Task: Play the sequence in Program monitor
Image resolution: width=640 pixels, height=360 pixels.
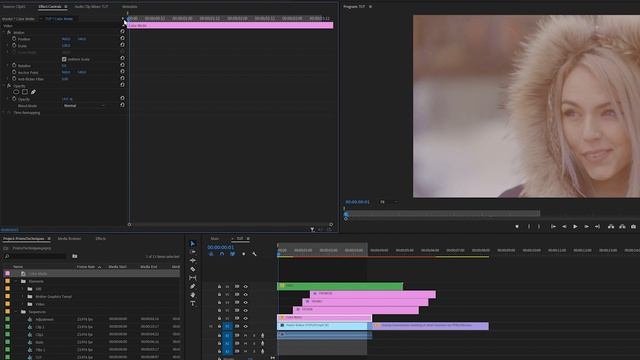Action: point(575,227)
